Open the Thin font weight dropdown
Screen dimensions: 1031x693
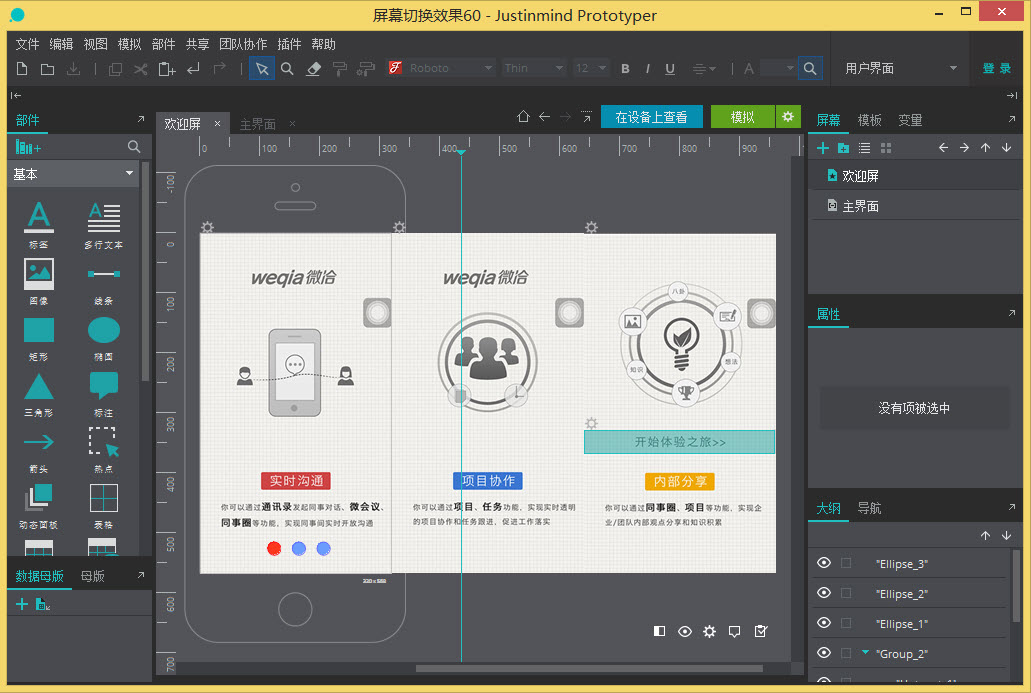click(533, 68)
